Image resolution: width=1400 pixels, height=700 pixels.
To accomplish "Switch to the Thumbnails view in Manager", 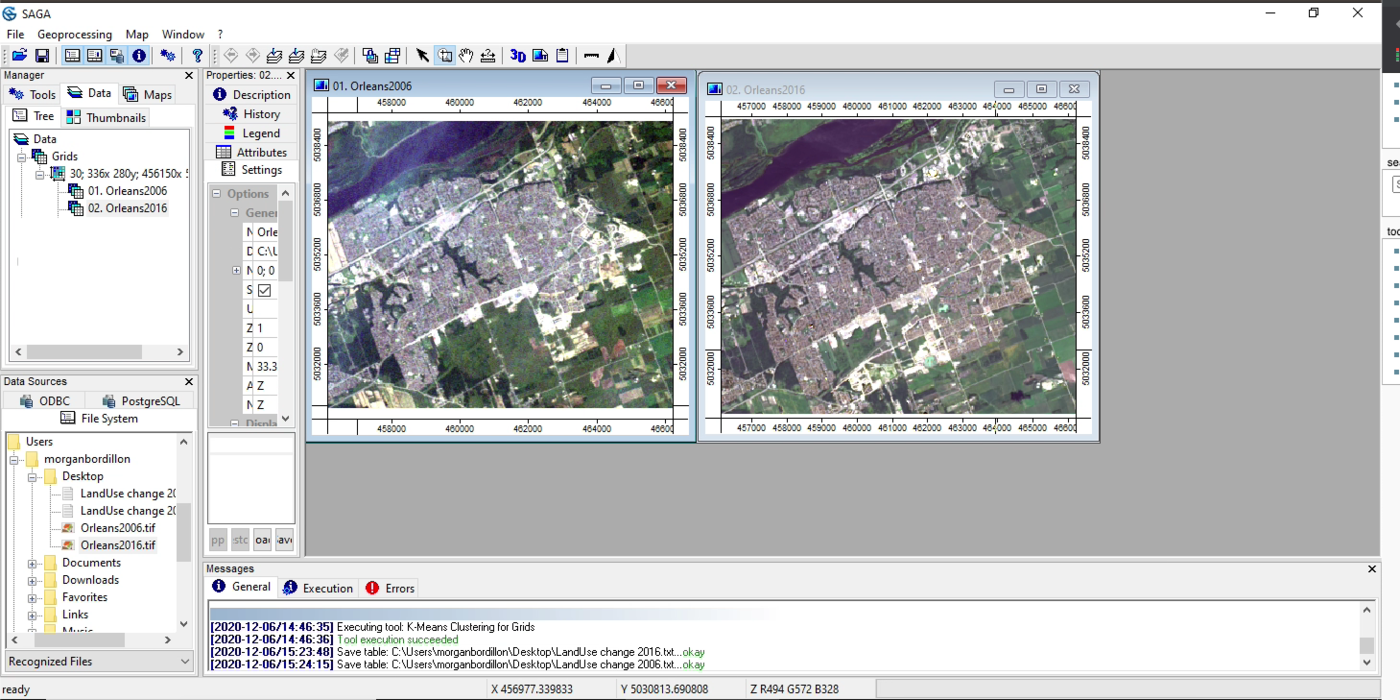I will tap(105, 116).
